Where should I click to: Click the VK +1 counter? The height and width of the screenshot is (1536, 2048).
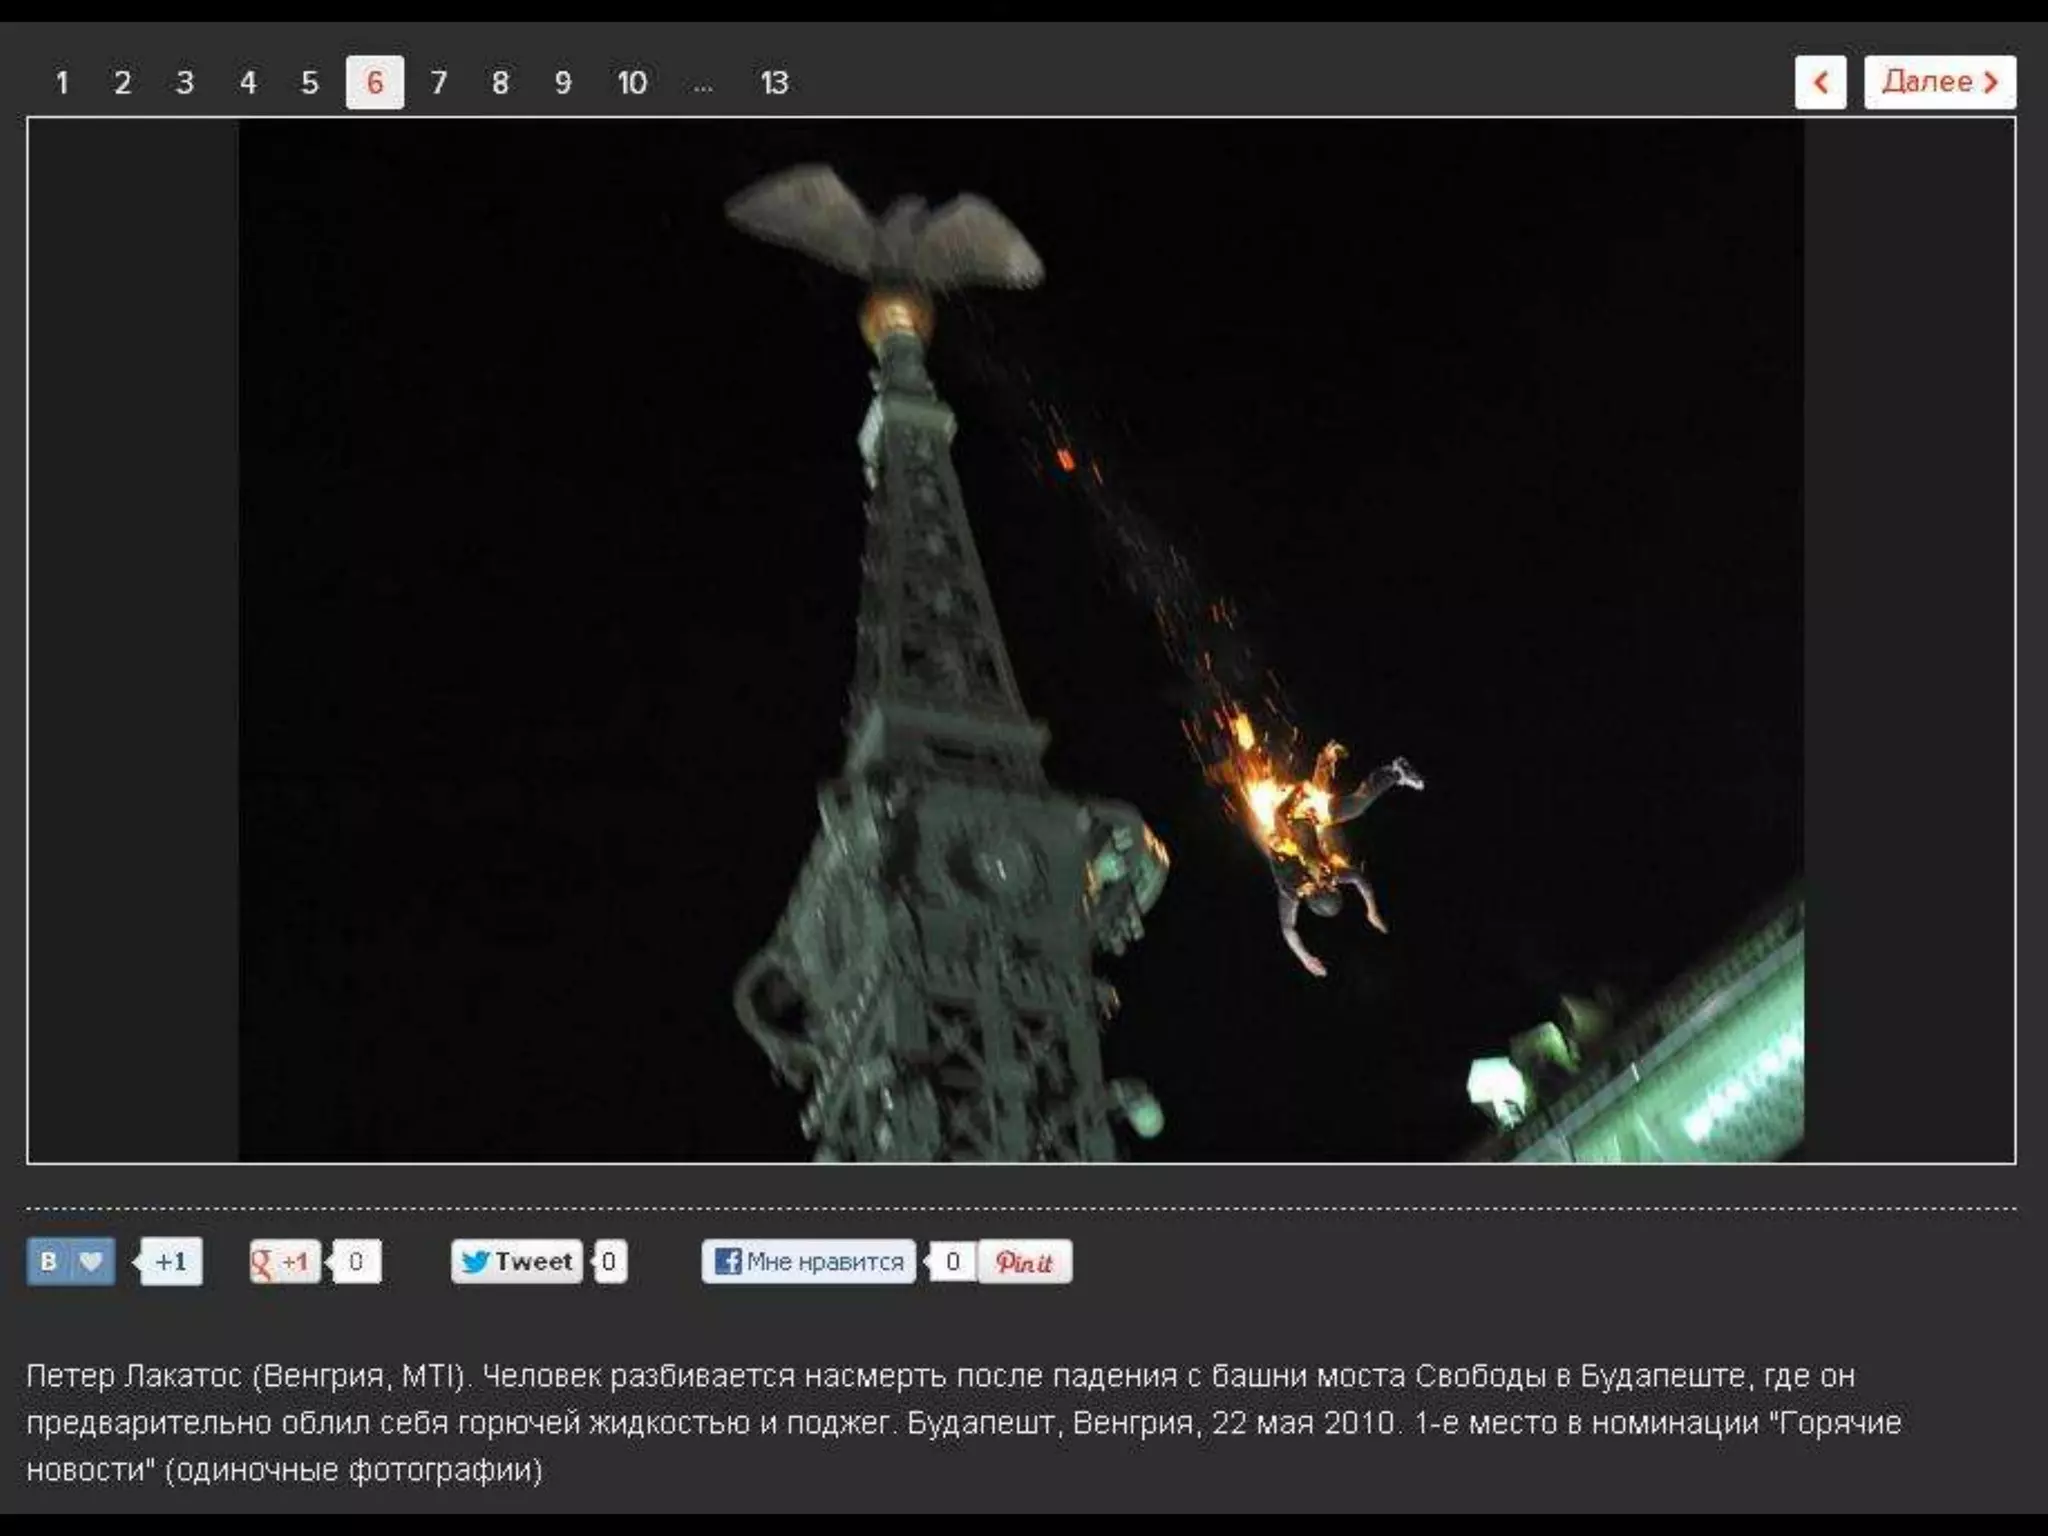tap(171, 1262)
